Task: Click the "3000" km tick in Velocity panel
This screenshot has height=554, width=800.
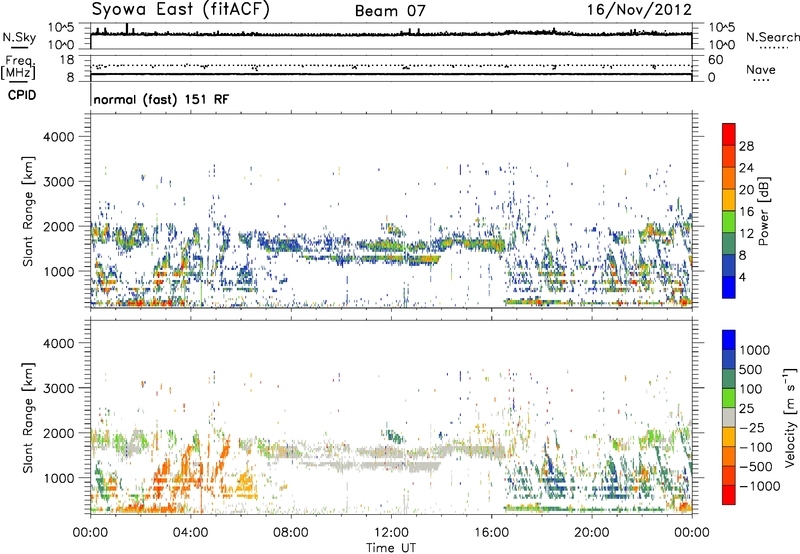Action: [58, 388]
